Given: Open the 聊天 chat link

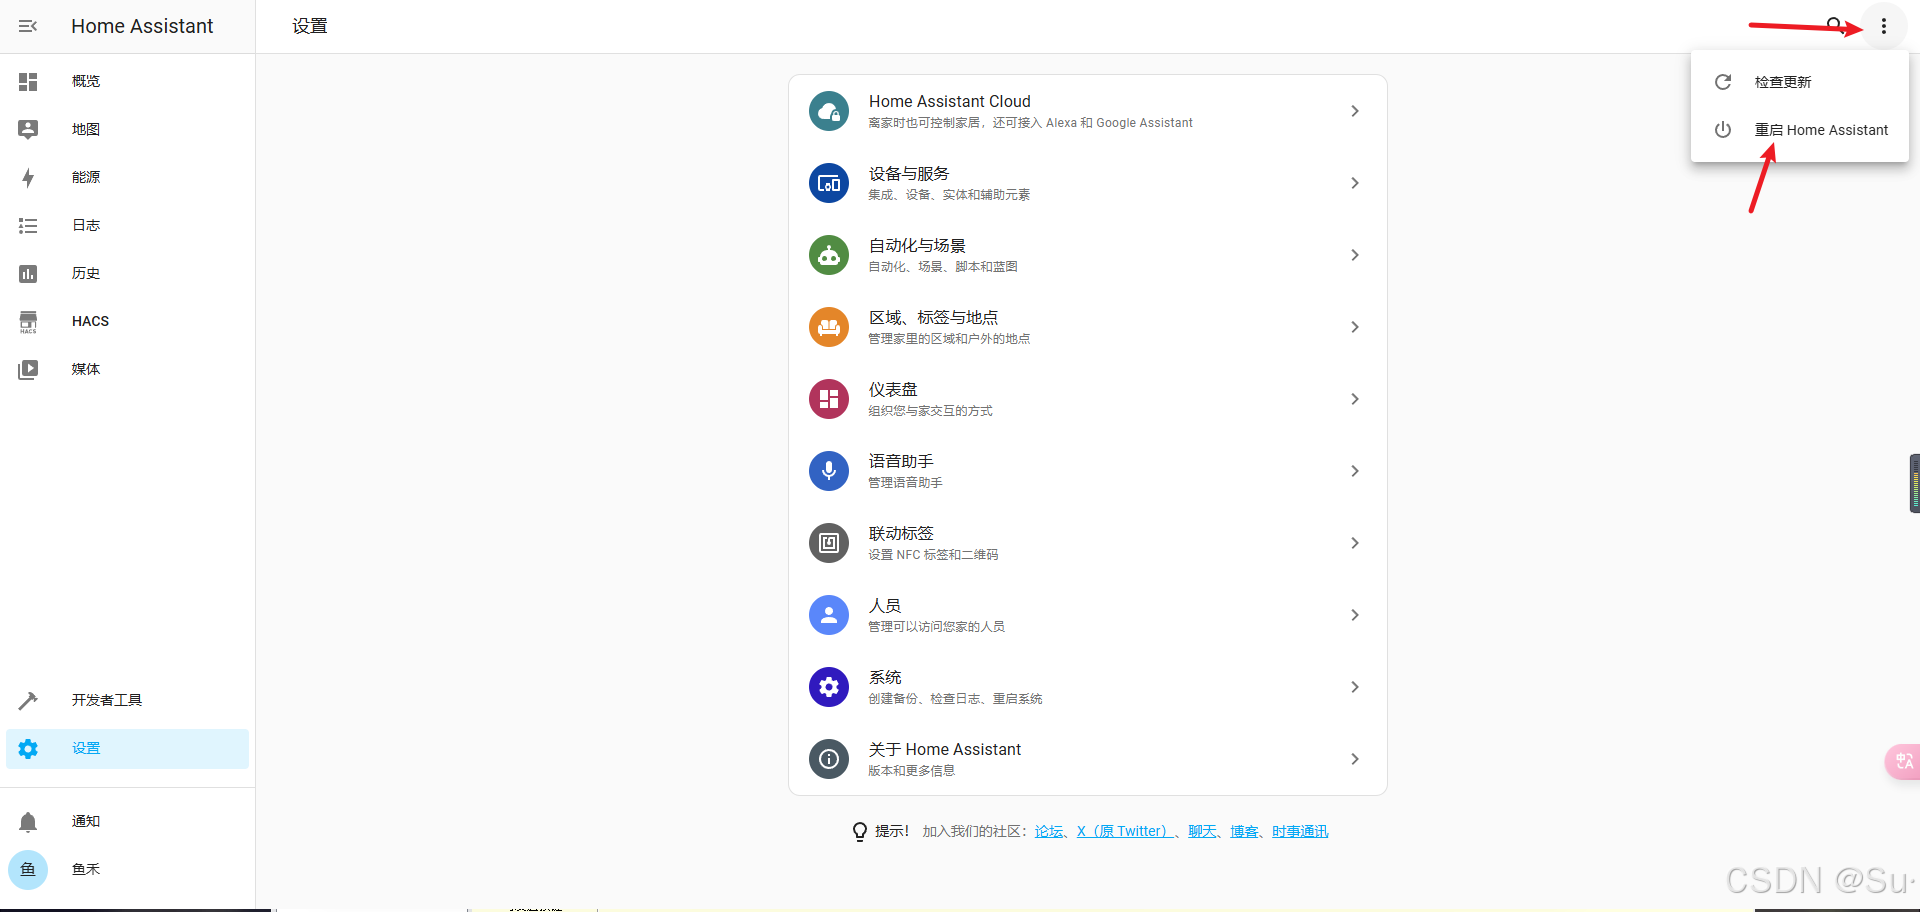Looking at the screenshot, I should pos(1202,831).
